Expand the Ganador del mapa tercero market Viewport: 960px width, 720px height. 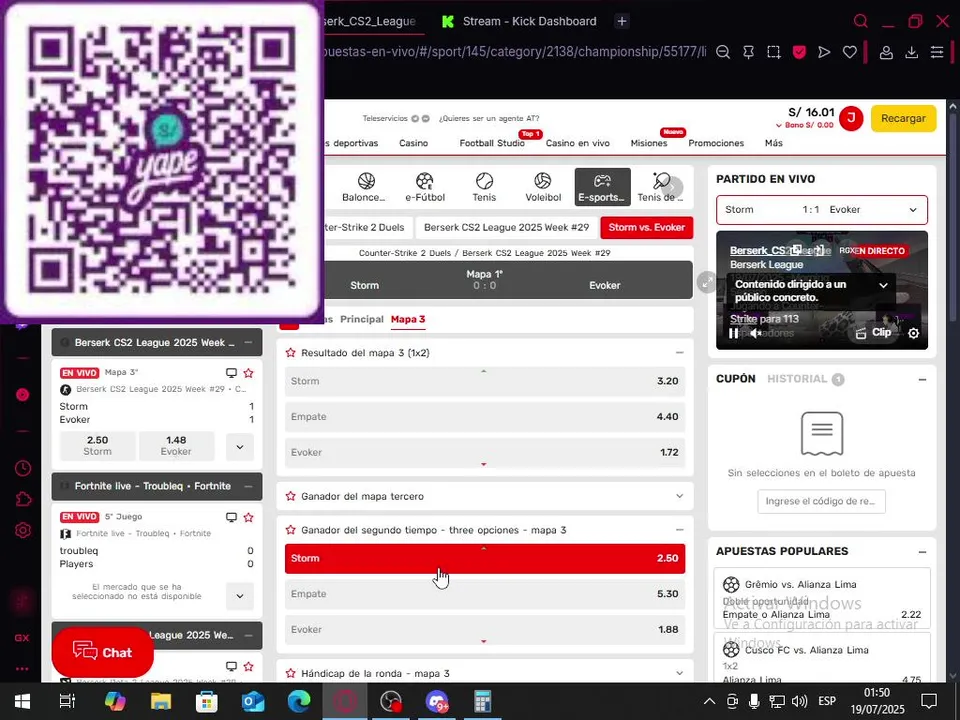pos(680,496)
